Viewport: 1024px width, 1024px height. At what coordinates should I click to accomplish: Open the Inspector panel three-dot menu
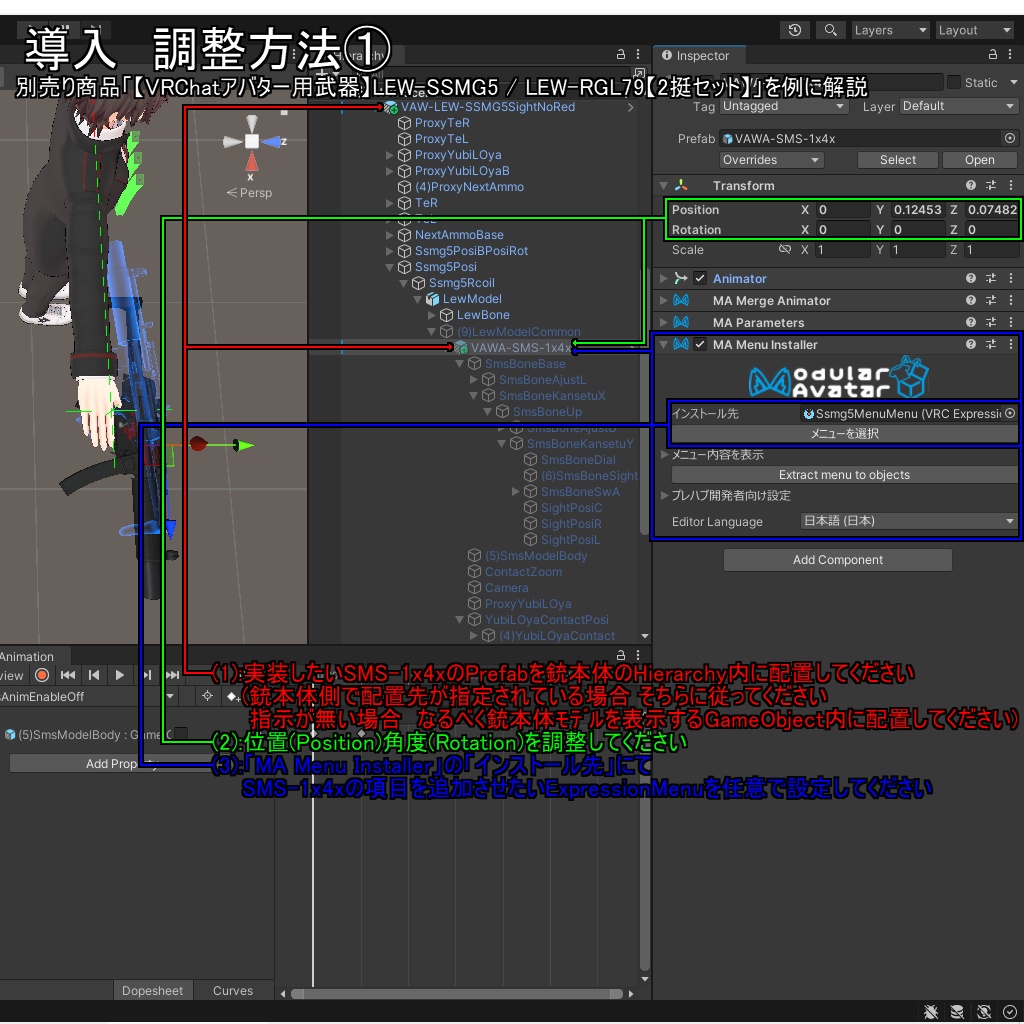click(1010, 55)
